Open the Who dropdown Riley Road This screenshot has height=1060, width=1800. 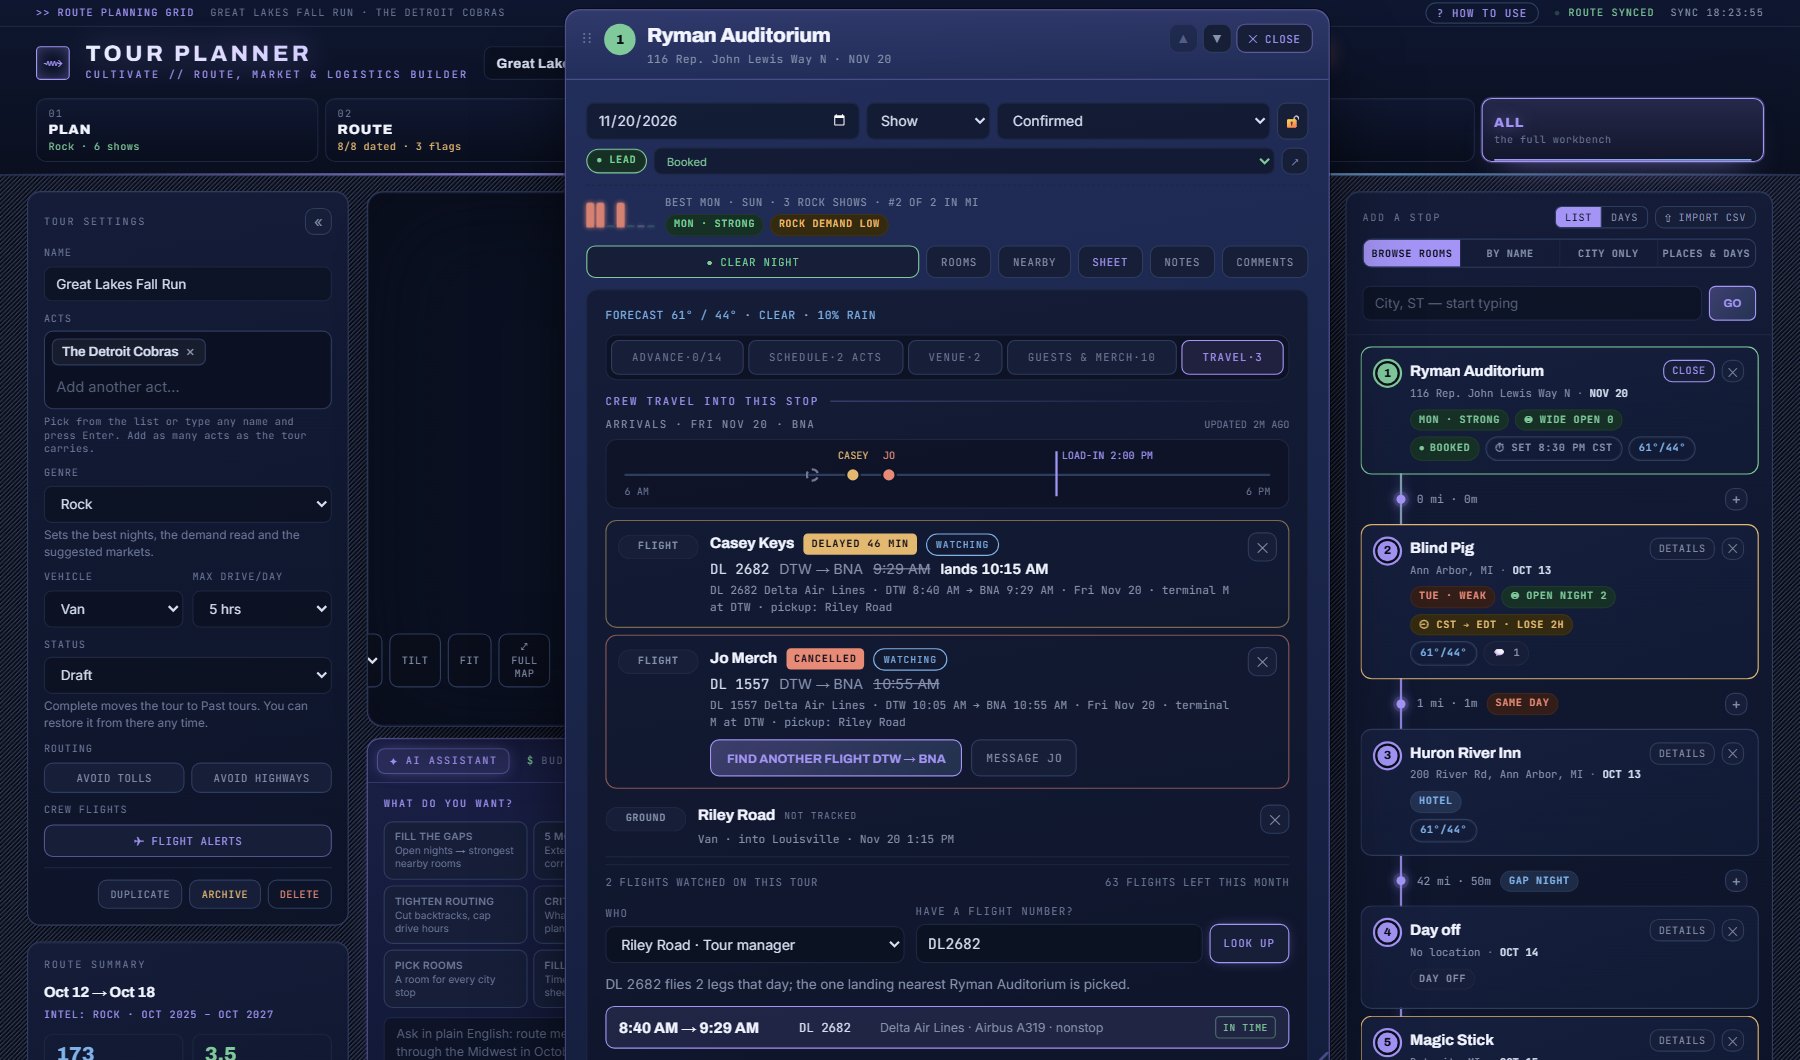pyautogui.click(x=755, y=945)
